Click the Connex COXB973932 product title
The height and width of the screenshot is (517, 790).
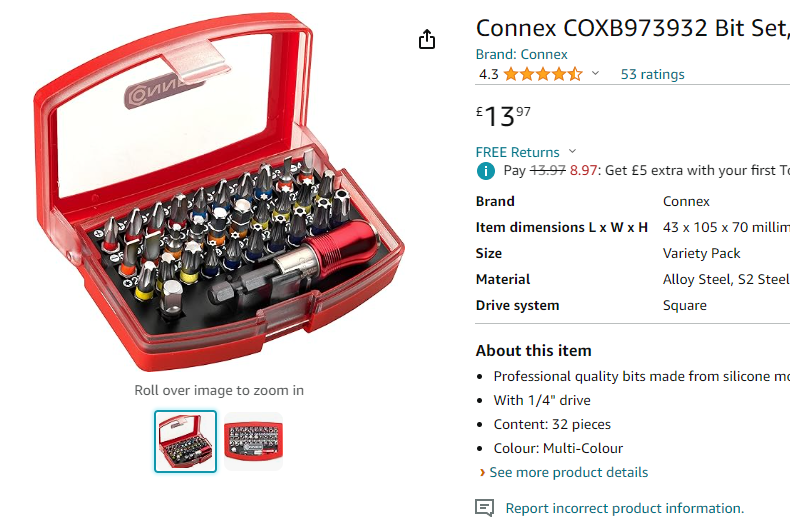tap(632, 27)
